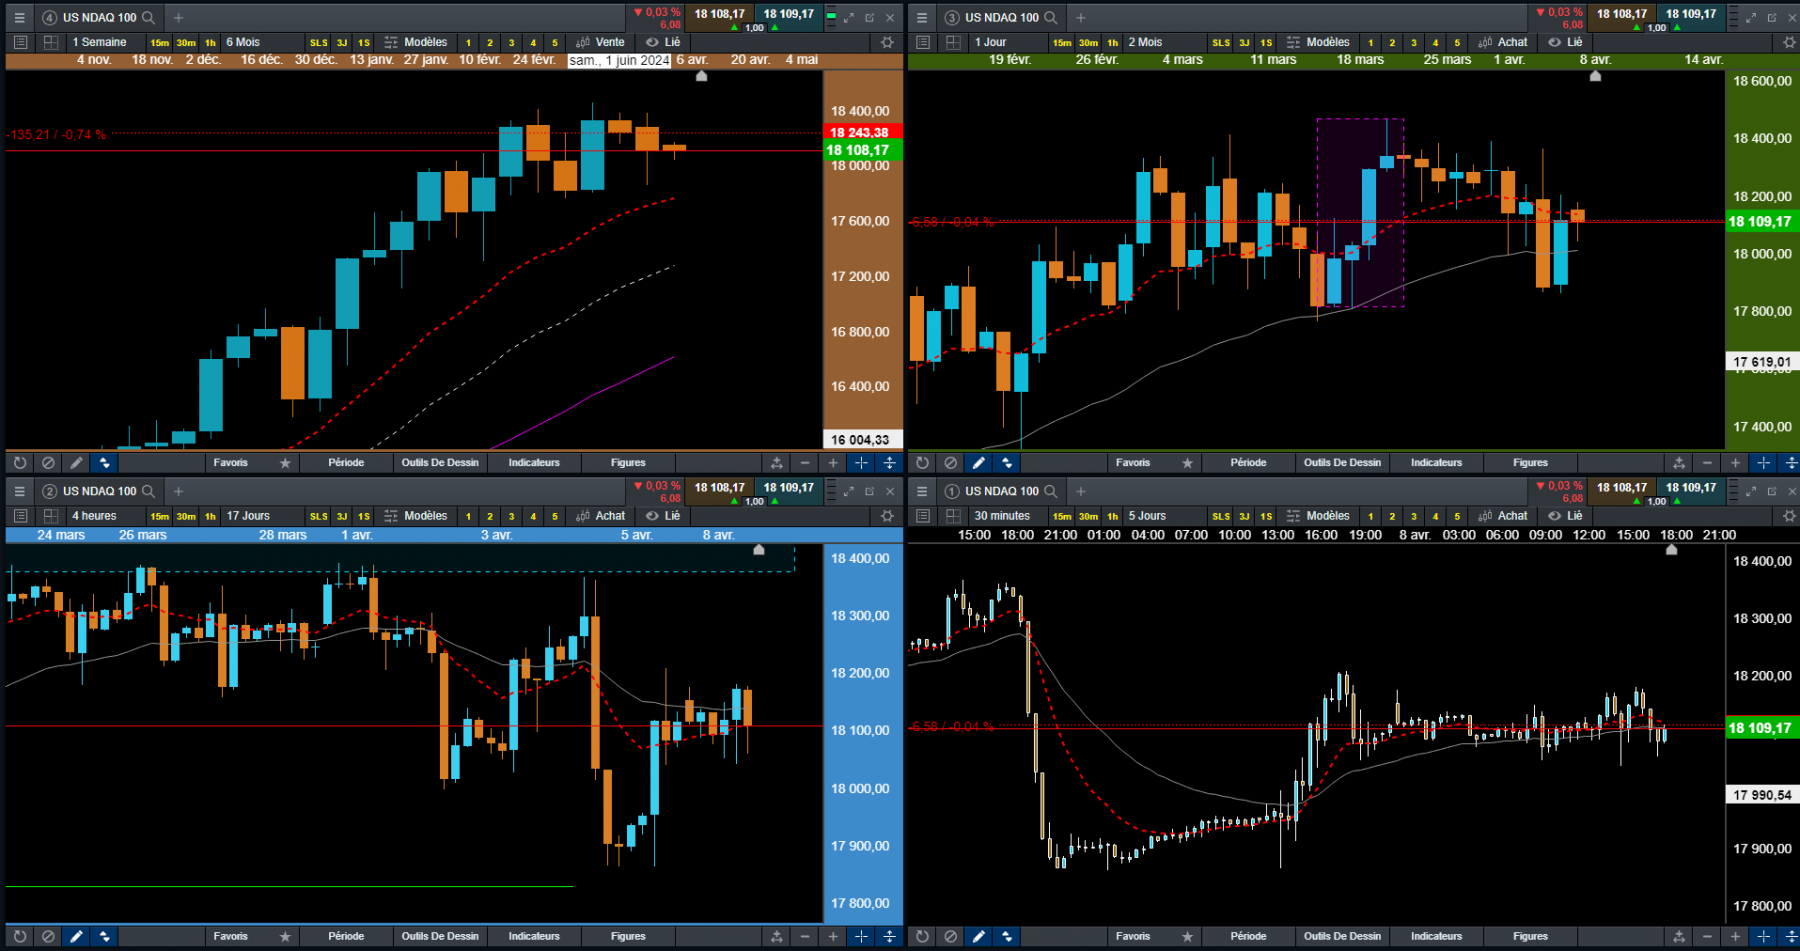
Task: Refresh chart 4 with bottom reload icon
Action: (19, 463)
